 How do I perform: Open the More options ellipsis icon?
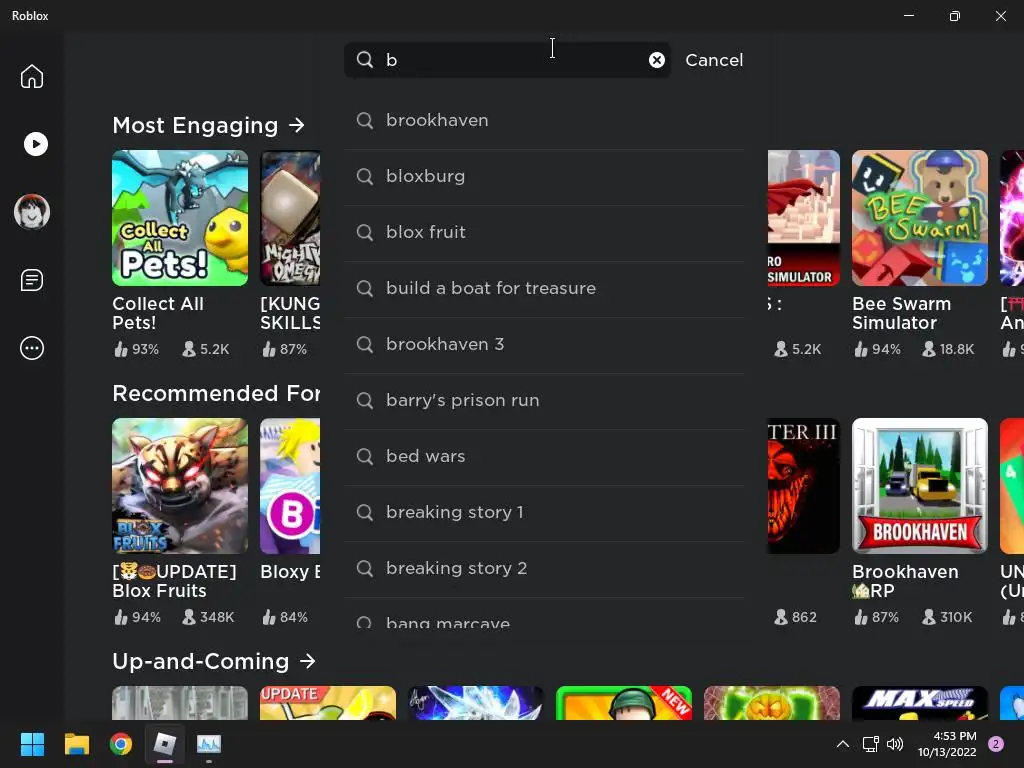coord(31,348)
